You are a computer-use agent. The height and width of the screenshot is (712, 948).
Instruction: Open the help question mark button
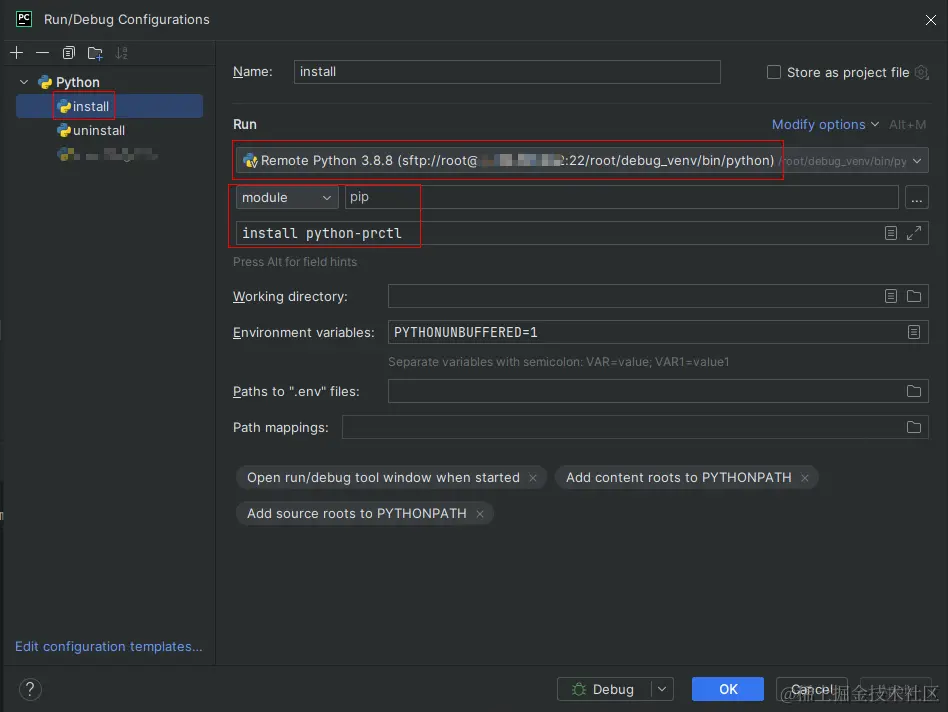(30, 689)
